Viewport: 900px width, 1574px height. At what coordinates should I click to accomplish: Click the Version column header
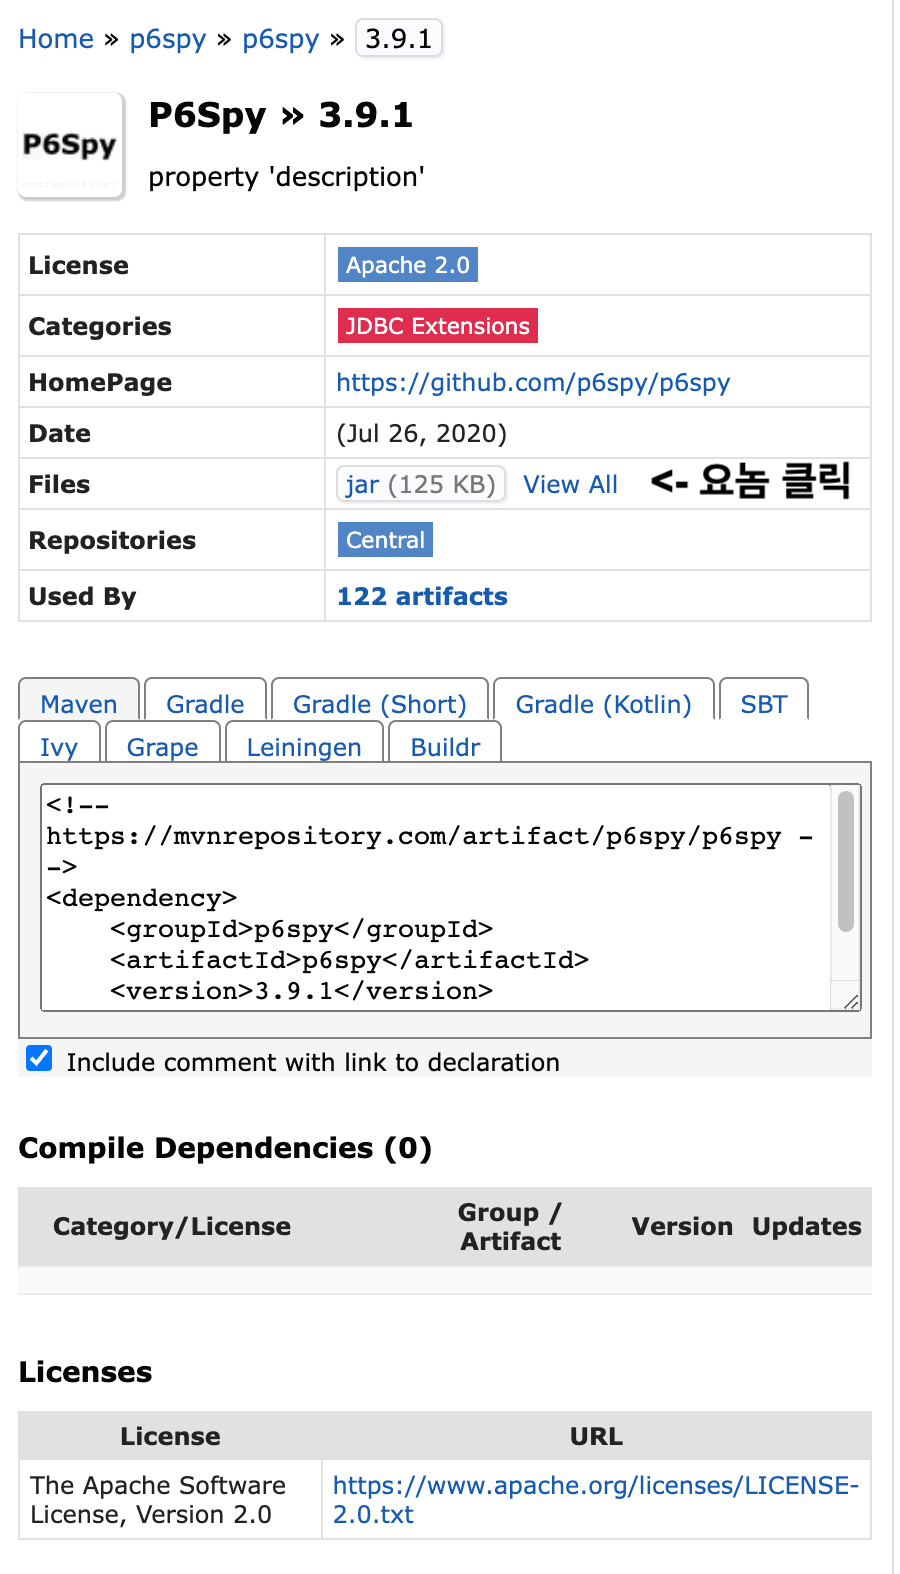[682, 1226]
